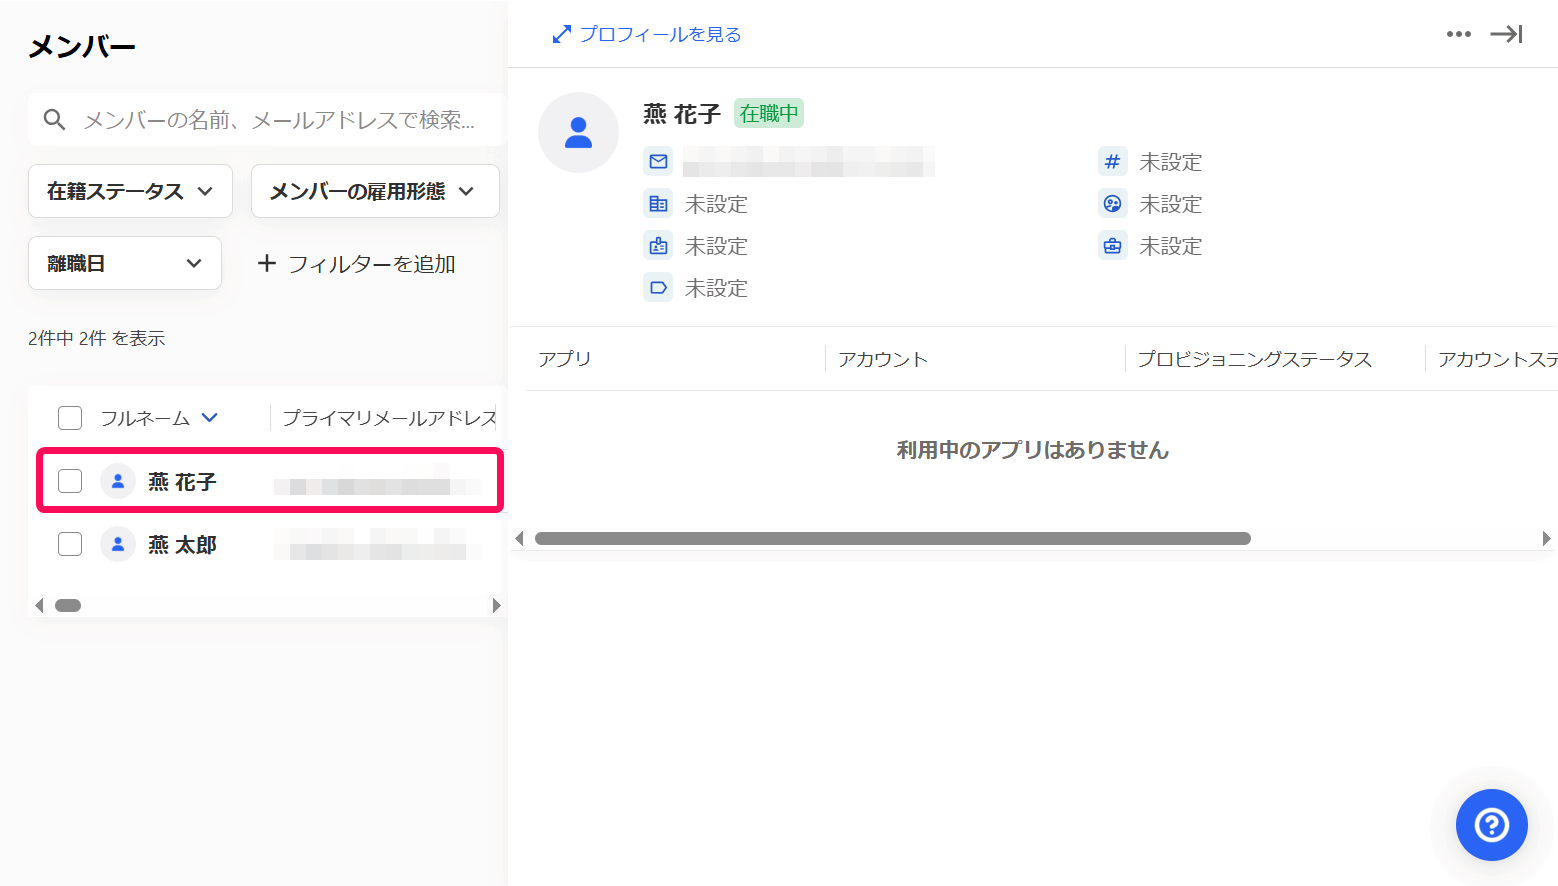
Task: Click the building organization icon next to 未設定
Action: click(658, 204)
